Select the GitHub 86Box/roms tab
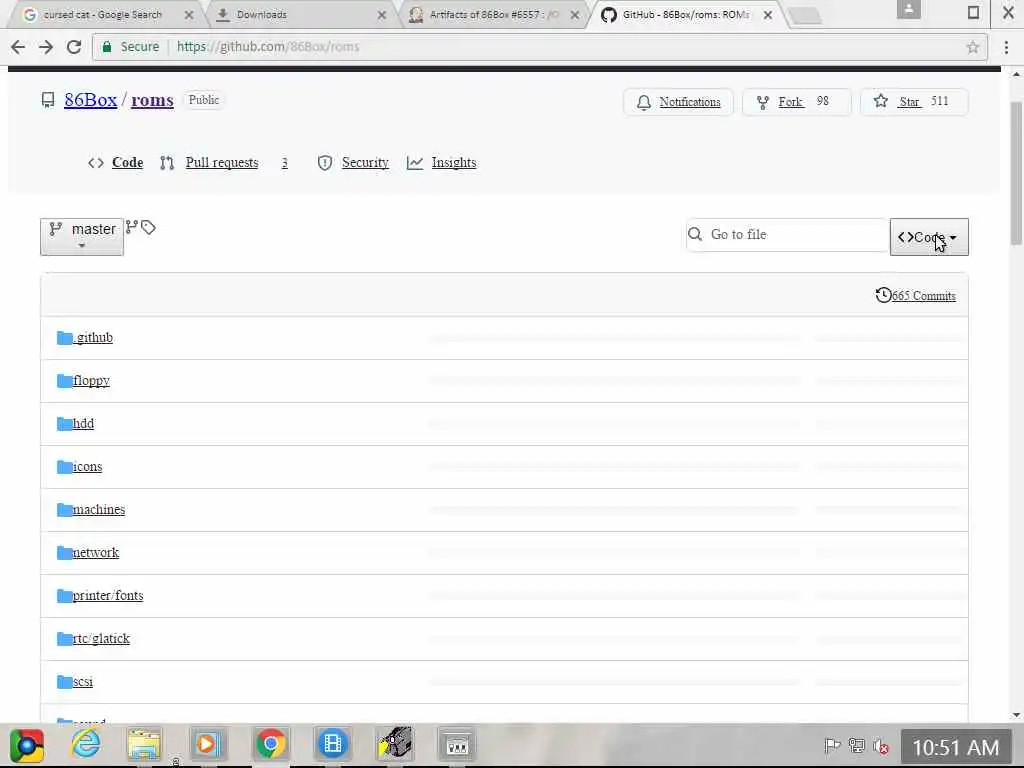 [x=686, y=14]
